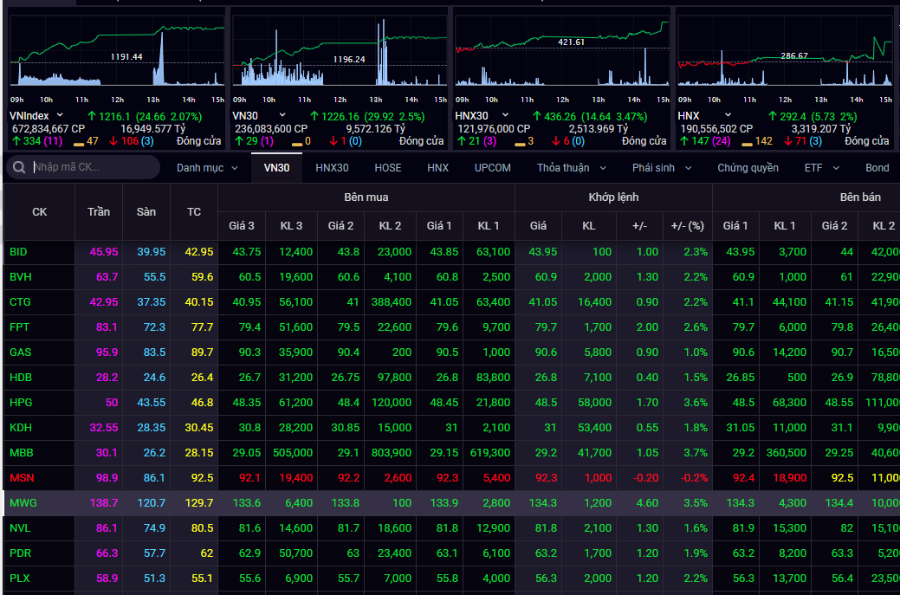Click the +/- (%) column header
900x595 pixels.
687,226
